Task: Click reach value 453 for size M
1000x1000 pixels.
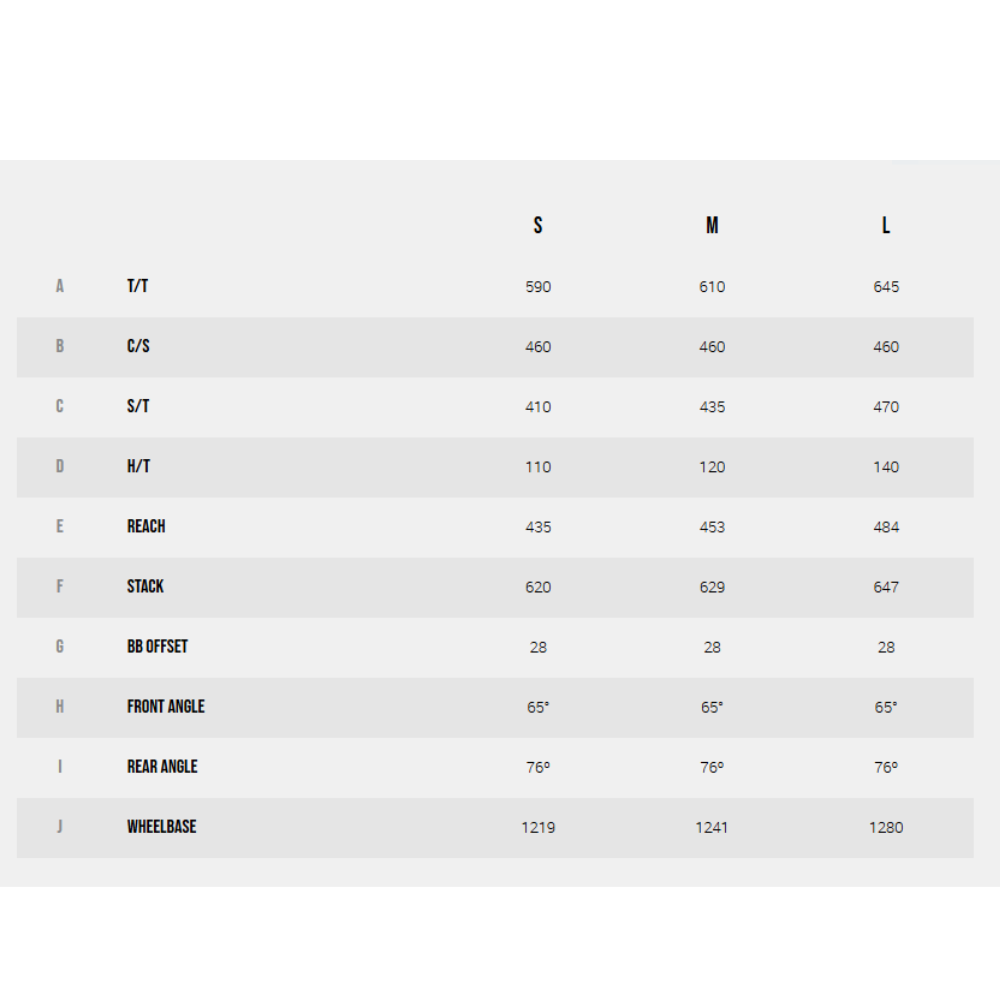Action: [x=712, y=527]
